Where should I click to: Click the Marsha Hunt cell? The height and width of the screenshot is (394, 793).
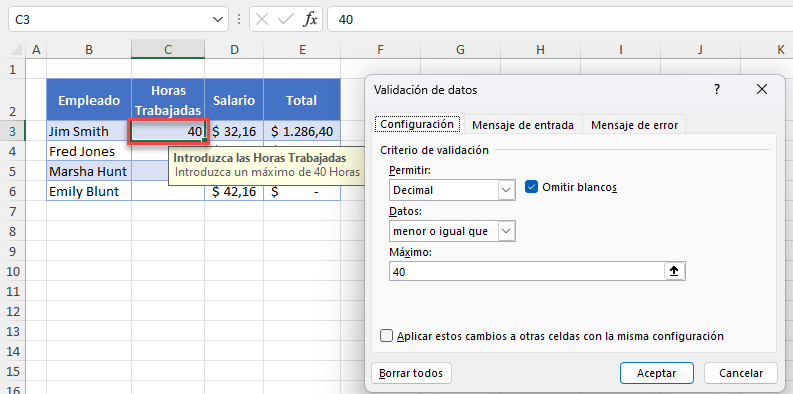coord(89,171)
